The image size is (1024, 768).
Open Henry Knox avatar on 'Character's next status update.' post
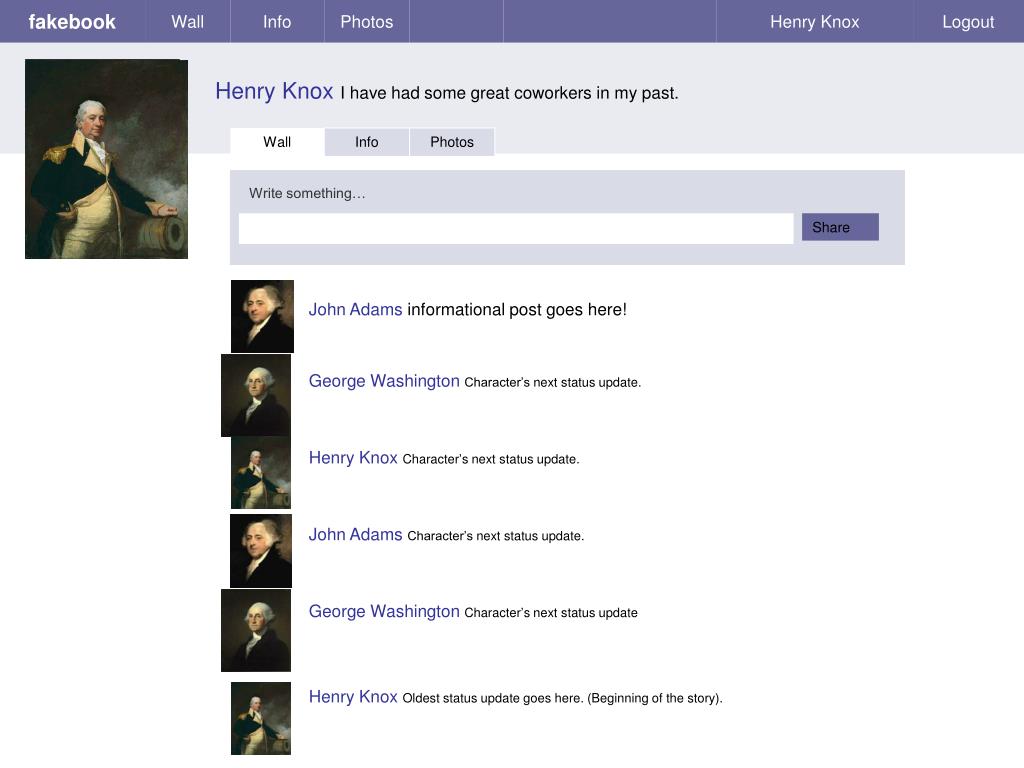click(261, 473)
